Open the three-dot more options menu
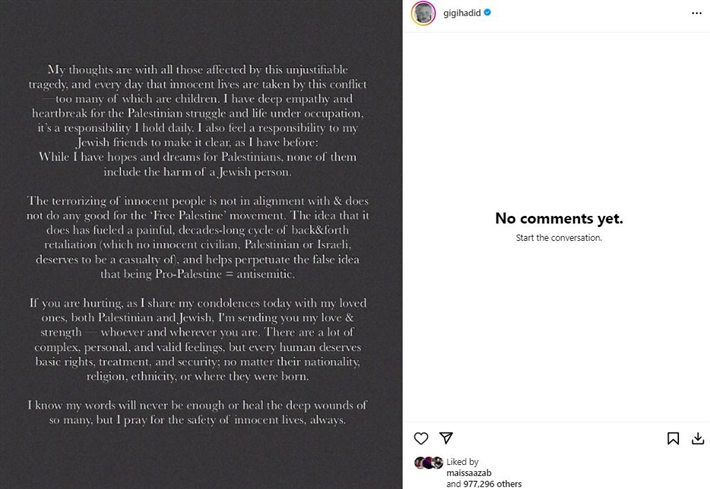The image size is (710, 489). pos(696,14)
